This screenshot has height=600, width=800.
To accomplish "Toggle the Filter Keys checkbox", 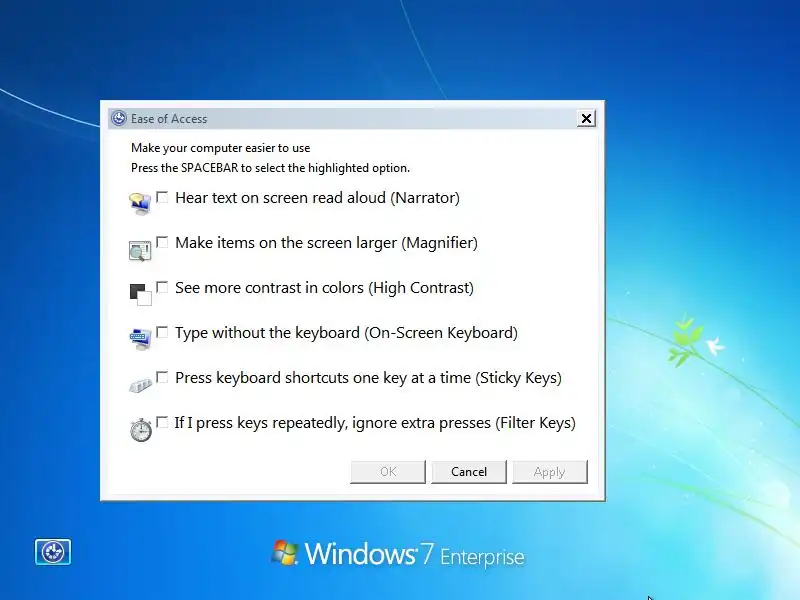I will click(x=162, y=422).
